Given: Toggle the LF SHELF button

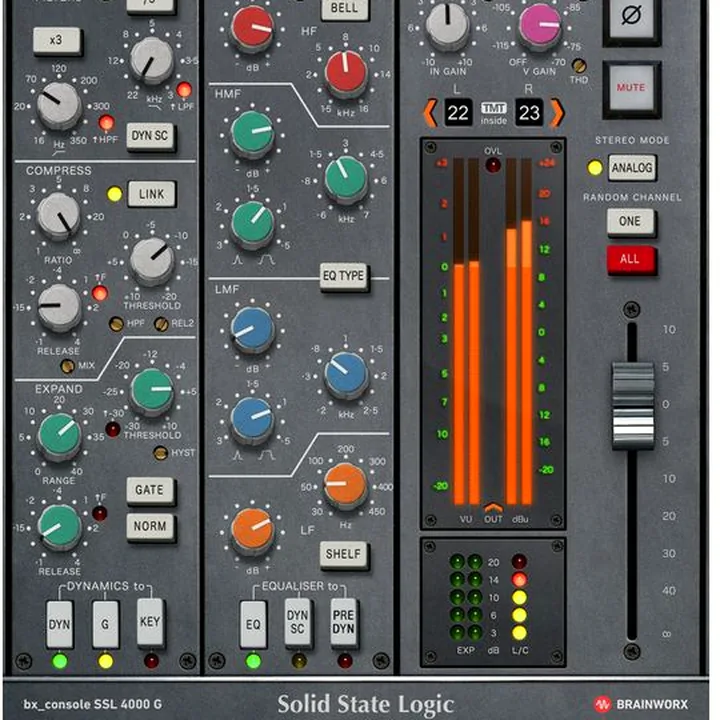Looking at the screenshot, I should click(343, 554).
